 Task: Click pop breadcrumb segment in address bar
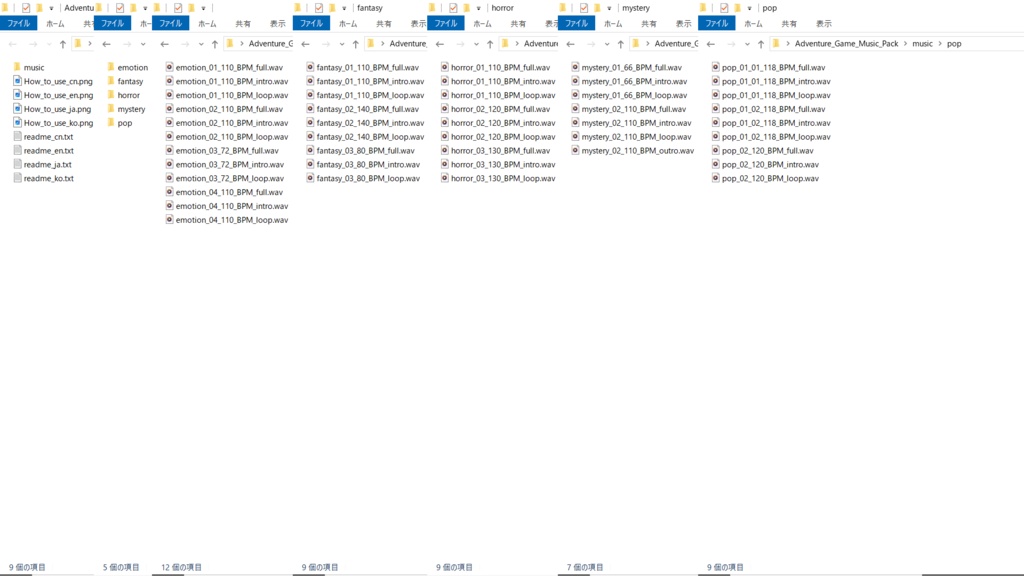point(954,44)
